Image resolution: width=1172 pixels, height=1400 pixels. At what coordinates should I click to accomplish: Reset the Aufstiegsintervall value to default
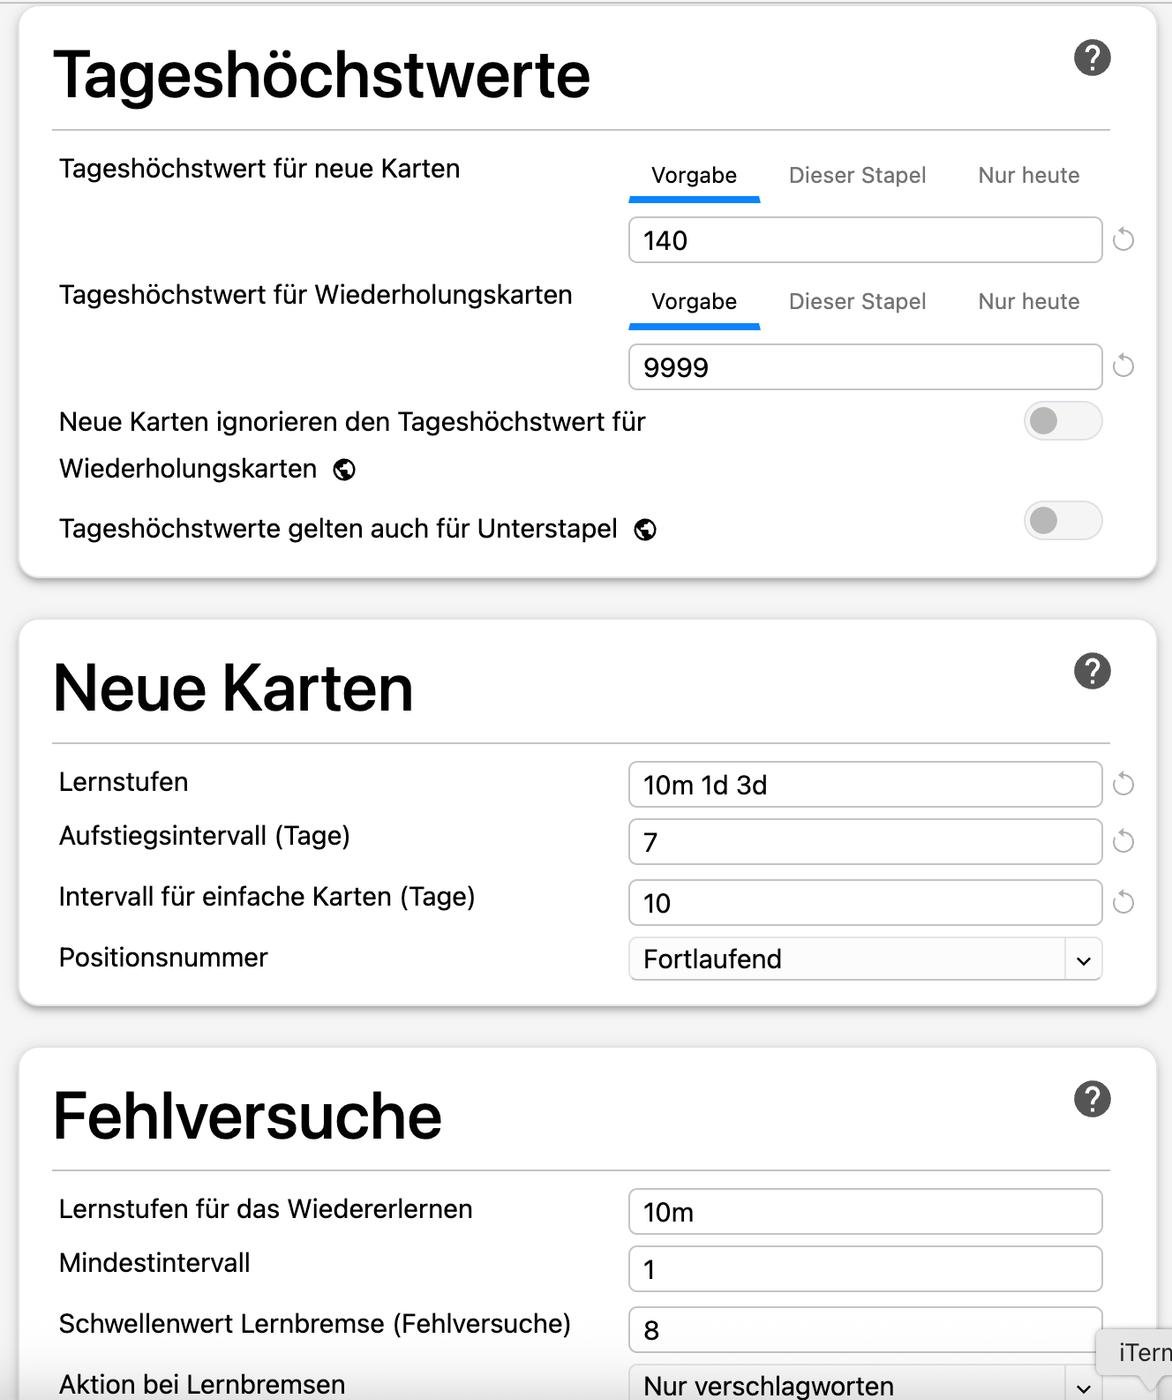tap(1123, 842)
